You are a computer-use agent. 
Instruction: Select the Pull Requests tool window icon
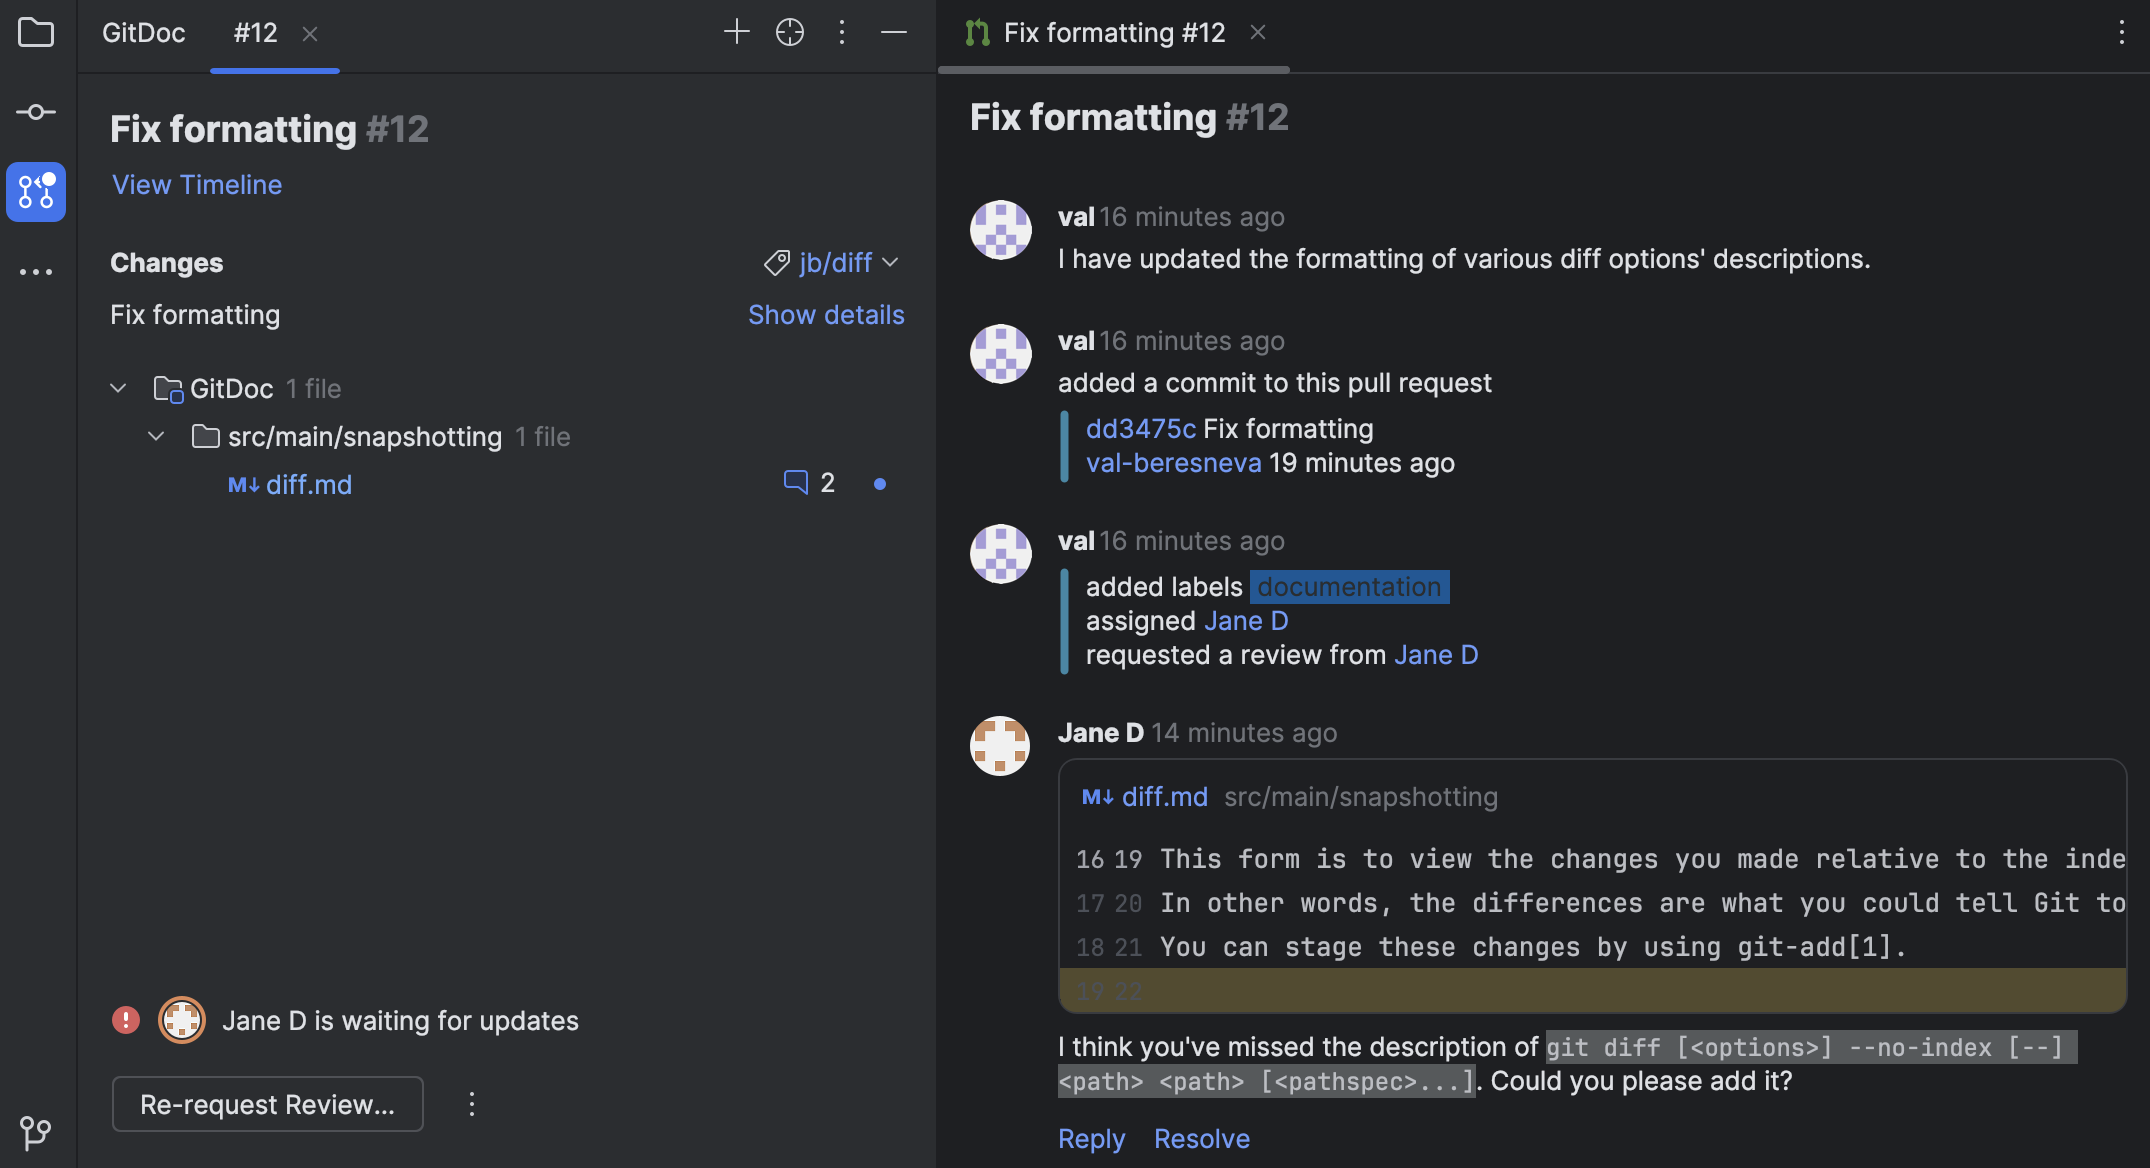[x=36, y=192]
